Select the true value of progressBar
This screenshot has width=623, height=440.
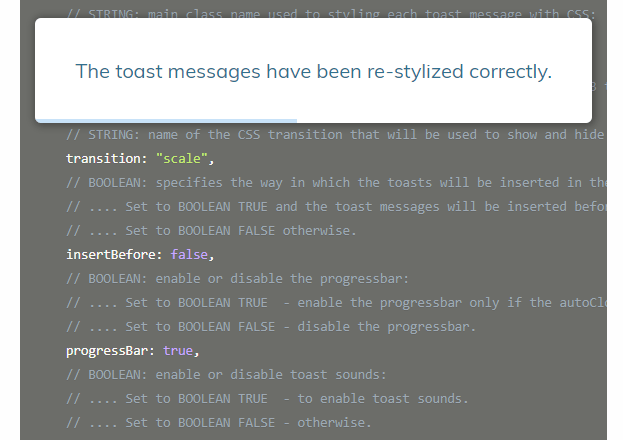click(177, 350)
